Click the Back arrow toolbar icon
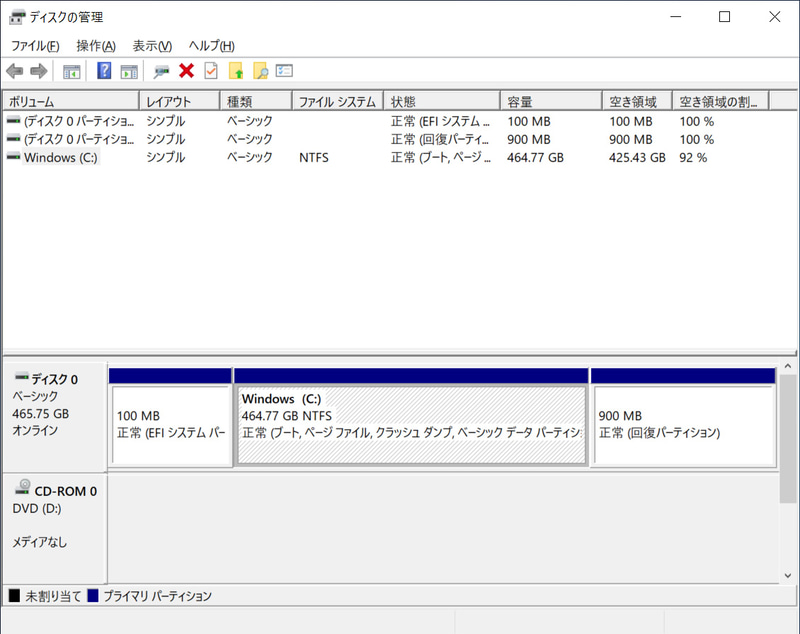This screenshot has width=800, height=634. 15,71
